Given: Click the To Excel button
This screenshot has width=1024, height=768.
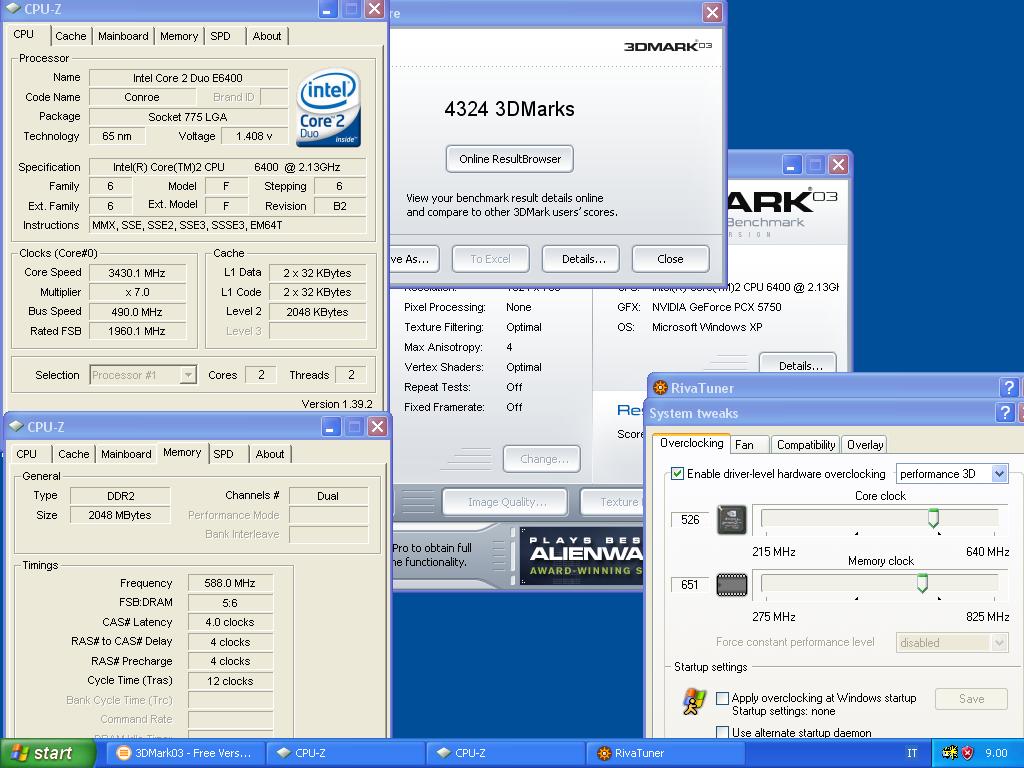Looking at the screenshot, I should coord(490,259).
